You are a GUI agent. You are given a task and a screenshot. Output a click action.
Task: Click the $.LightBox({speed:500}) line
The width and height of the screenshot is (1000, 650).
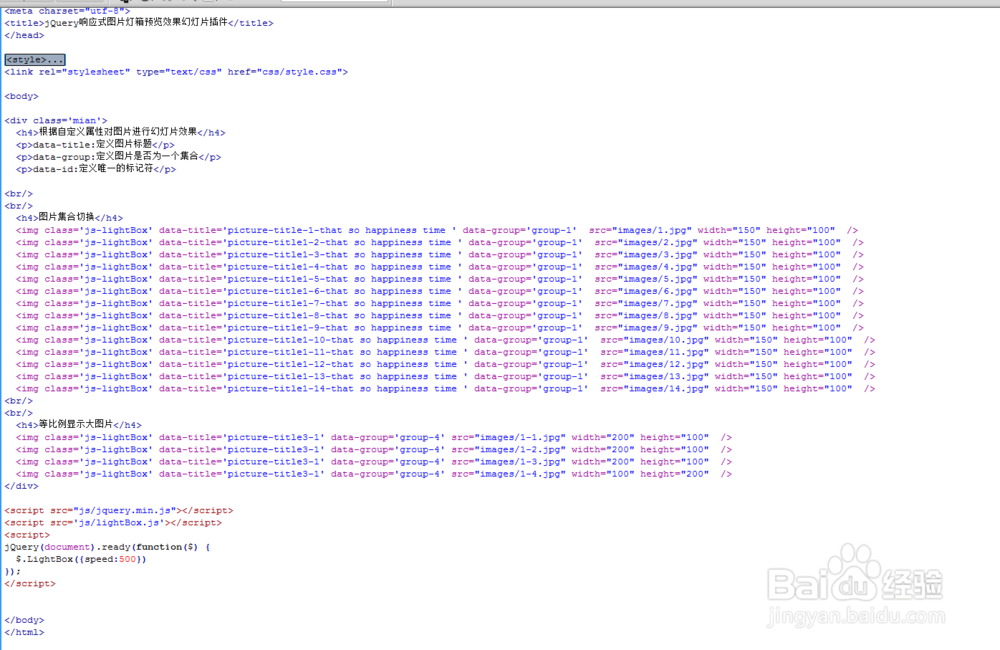[x=81, y=559]
